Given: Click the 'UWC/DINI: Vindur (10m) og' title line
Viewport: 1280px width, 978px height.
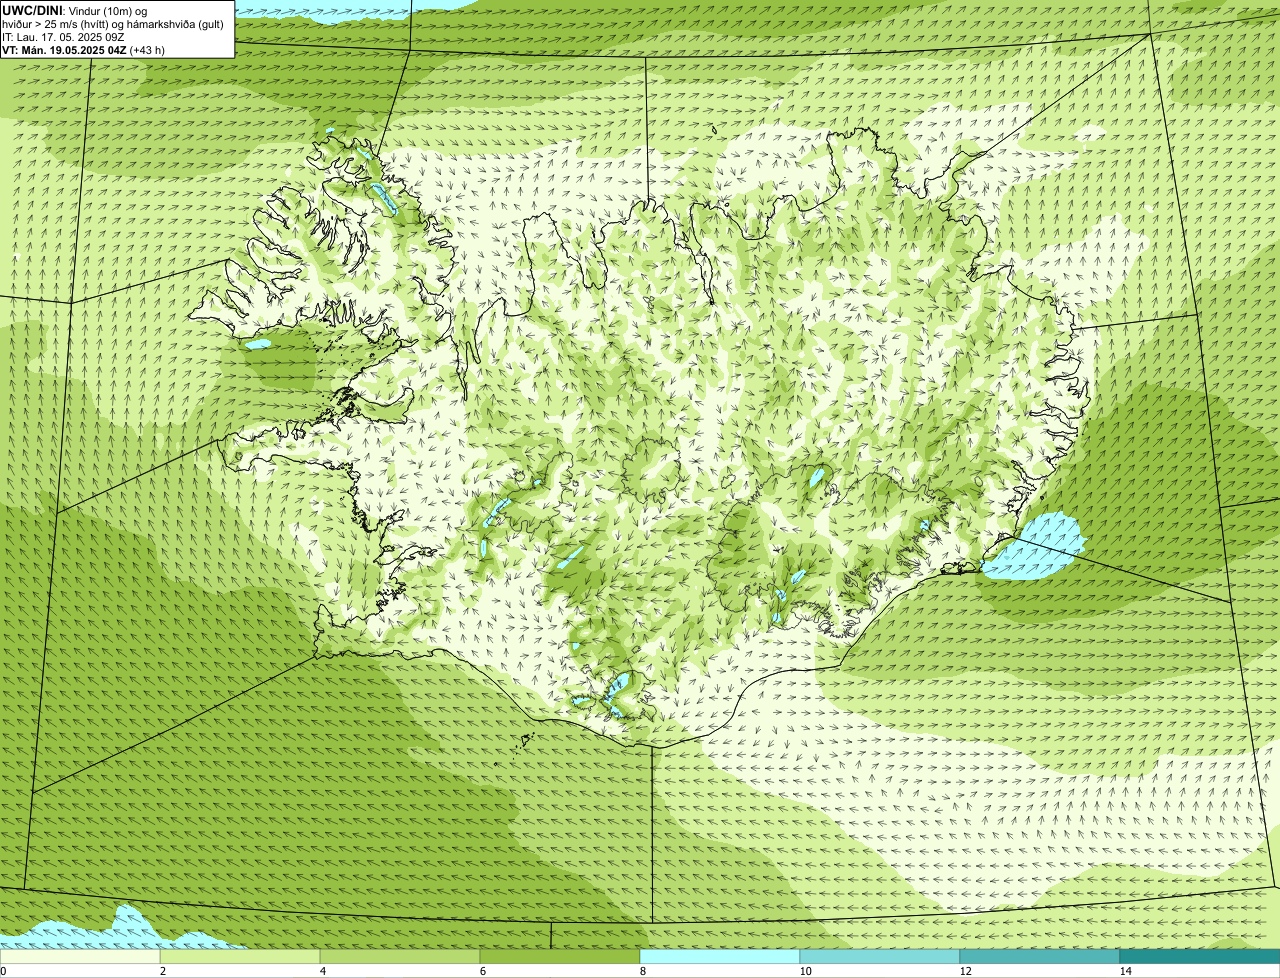Looking at the screenshot, I should point(75,11).
